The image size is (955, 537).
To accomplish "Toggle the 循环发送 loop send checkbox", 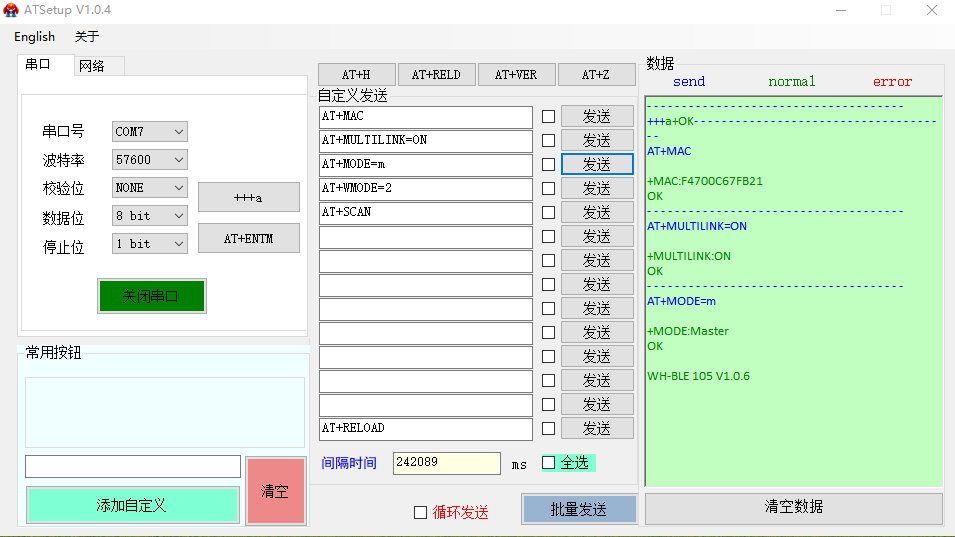I will tap(420, 512).
